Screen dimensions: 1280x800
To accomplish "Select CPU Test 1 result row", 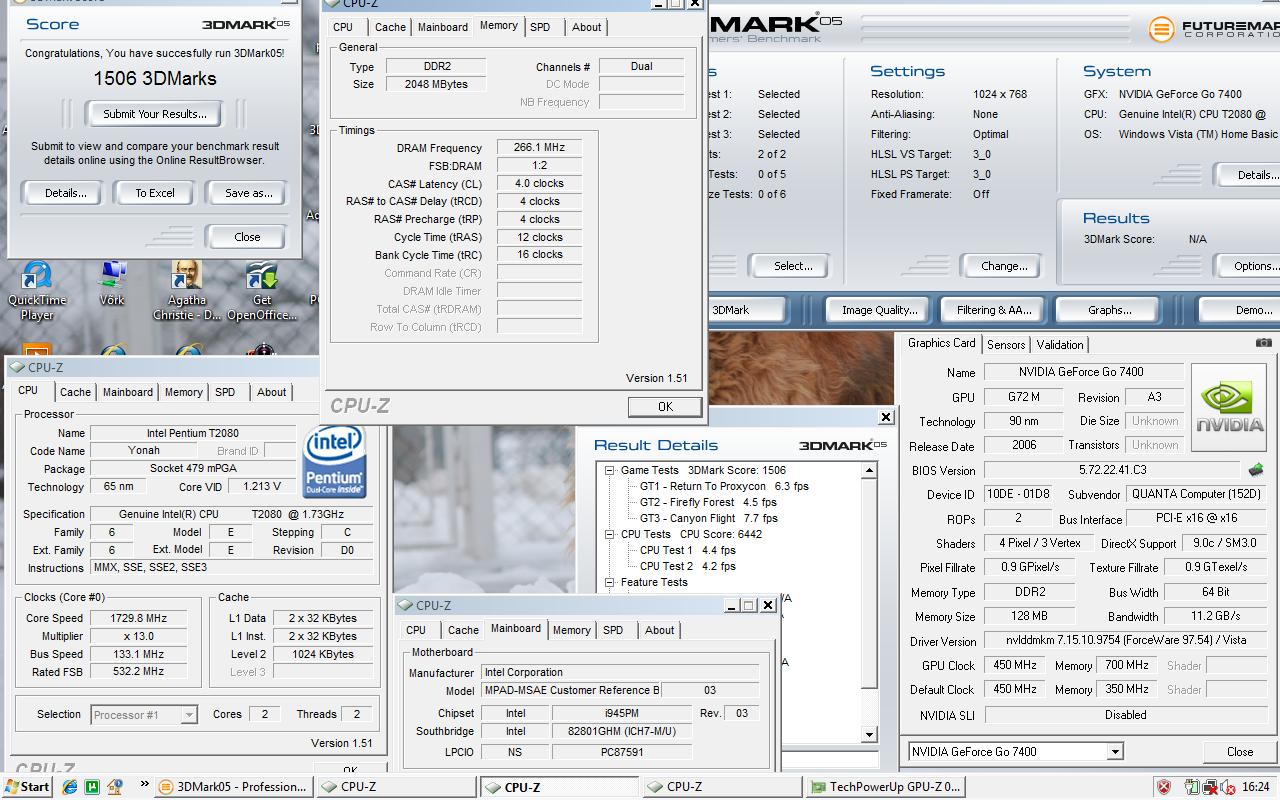I will 688,550.
